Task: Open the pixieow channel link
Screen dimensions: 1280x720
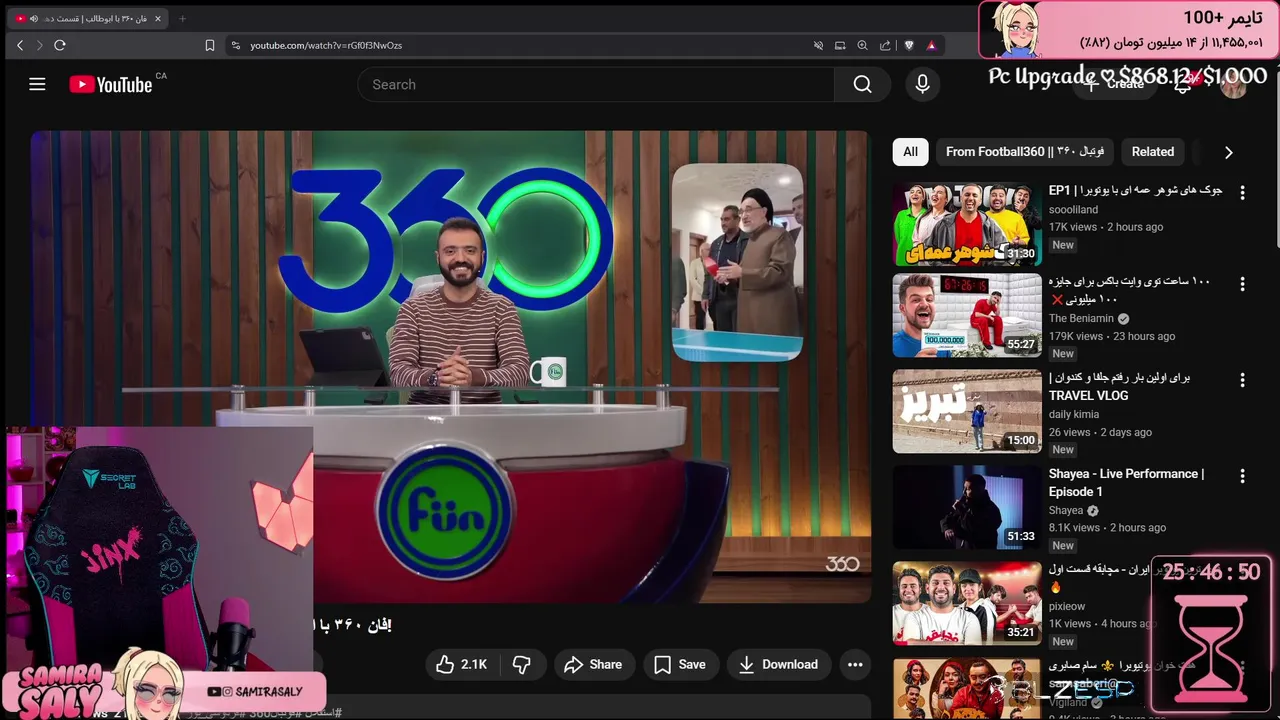Action: 1067,606
